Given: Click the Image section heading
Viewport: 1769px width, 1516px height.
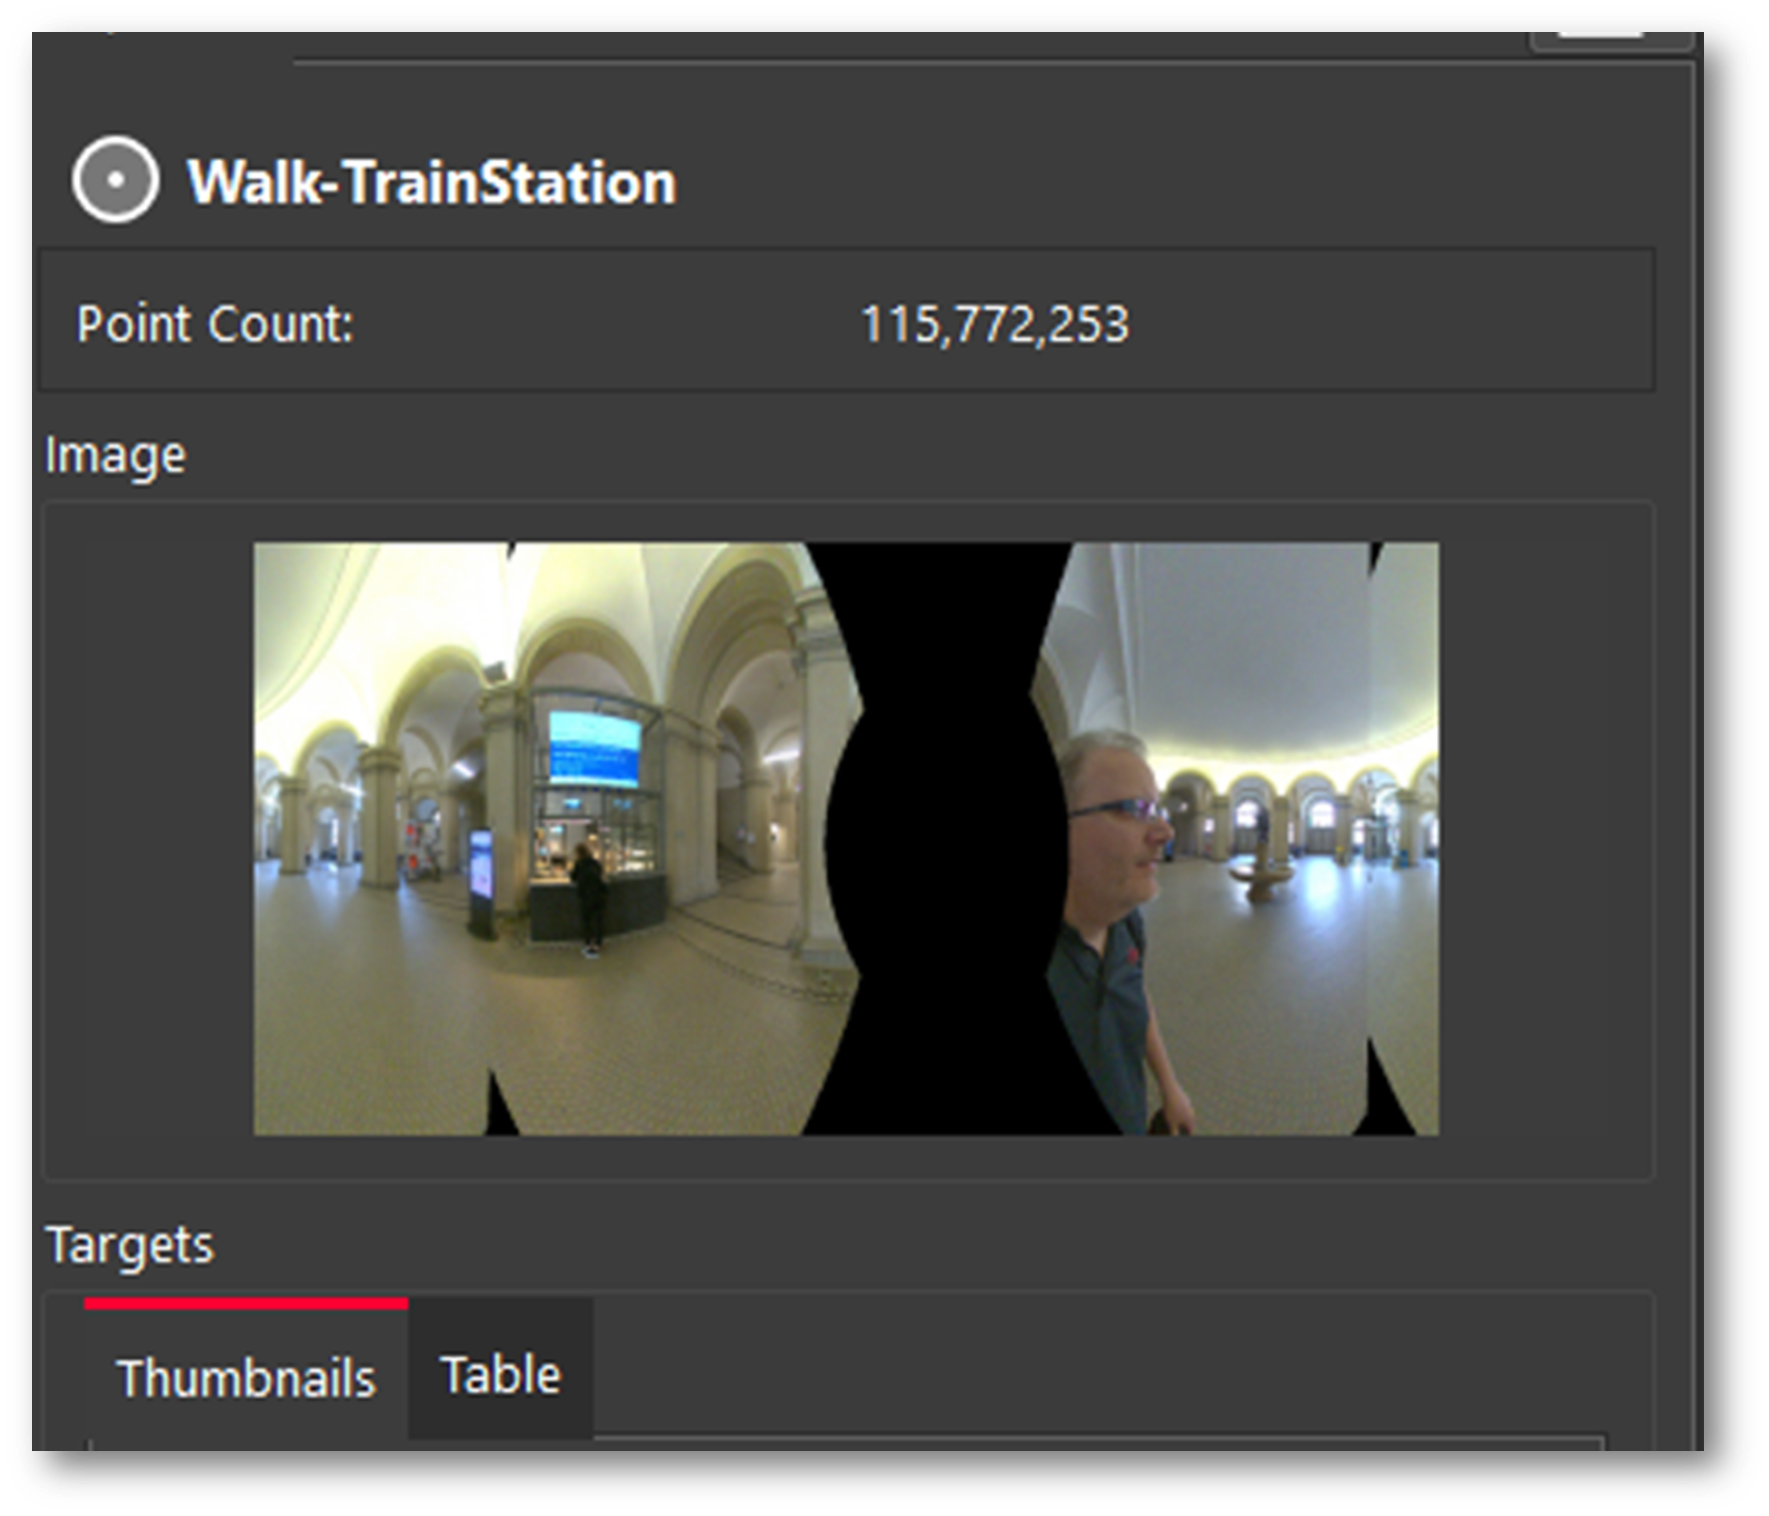Looking at the screenshot, I should (115, 456).
